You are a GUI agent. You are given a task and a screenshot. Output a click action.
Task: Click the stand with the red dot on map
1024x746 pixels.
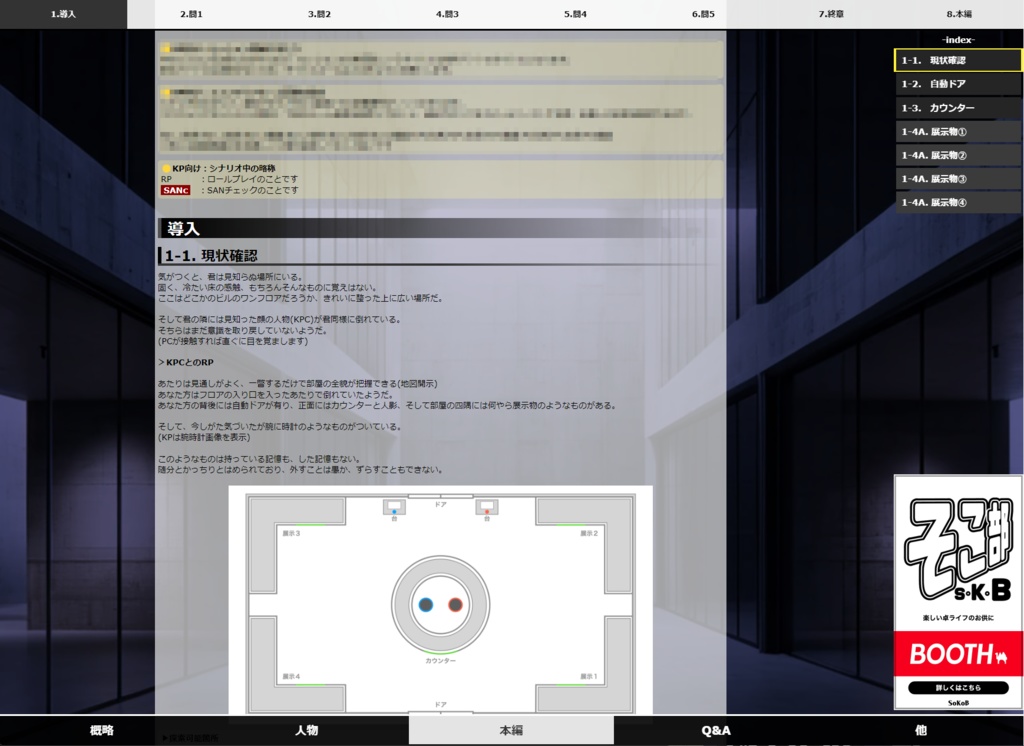(x=487, y=507)
